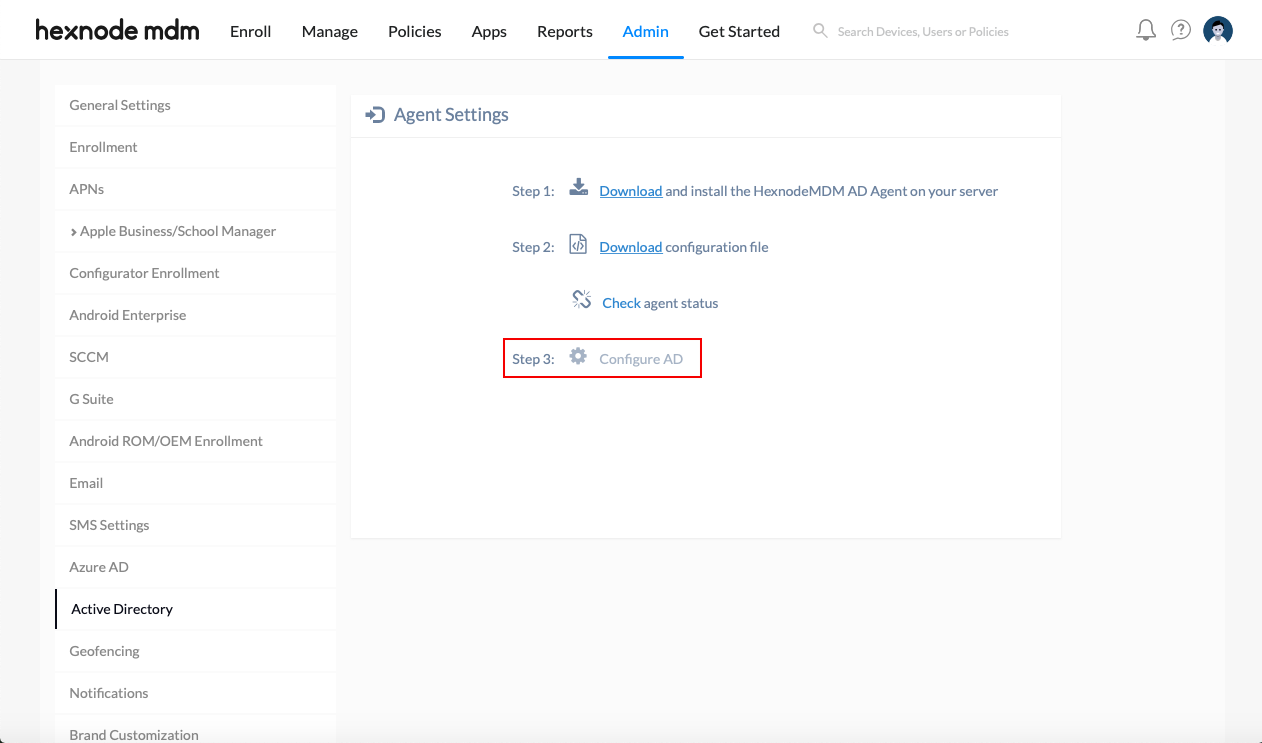Open G Suite in the sidebar
This screenshot has height=743, width=1262.
[196, 399]
